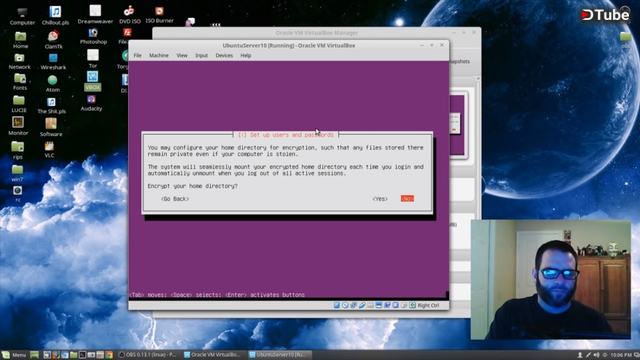Click the Right Ctrl host key label
The image size is (640, 360).
(428, 305)
